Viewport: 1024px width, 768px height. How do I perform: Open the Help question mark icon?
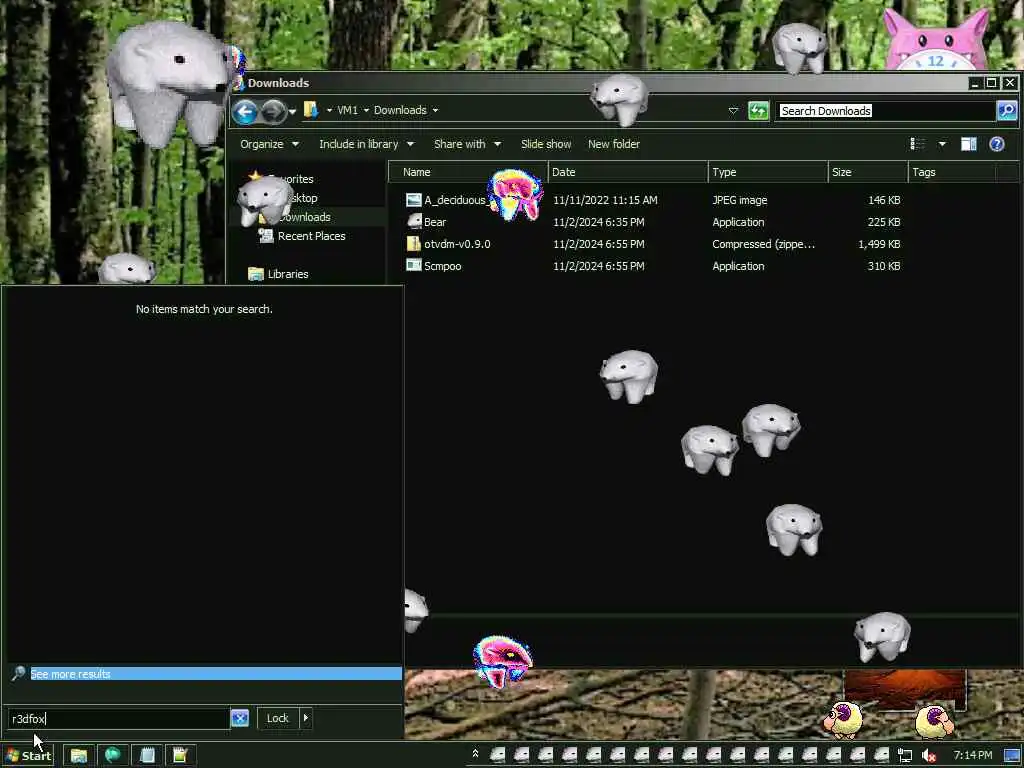click(x=997, y=144)
